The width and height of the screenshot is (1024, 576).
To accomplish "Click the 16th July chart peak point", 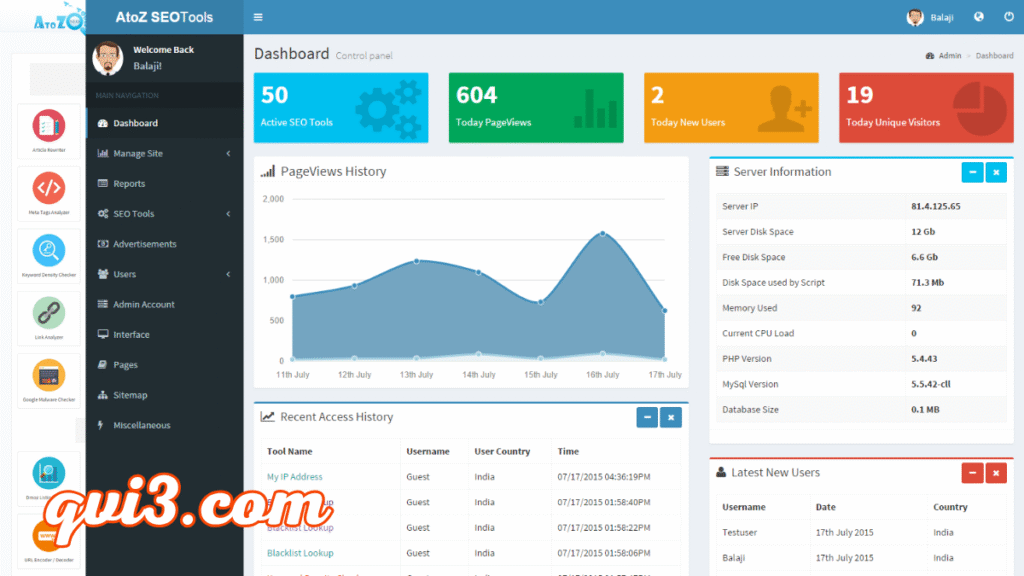I will point(603,233).
